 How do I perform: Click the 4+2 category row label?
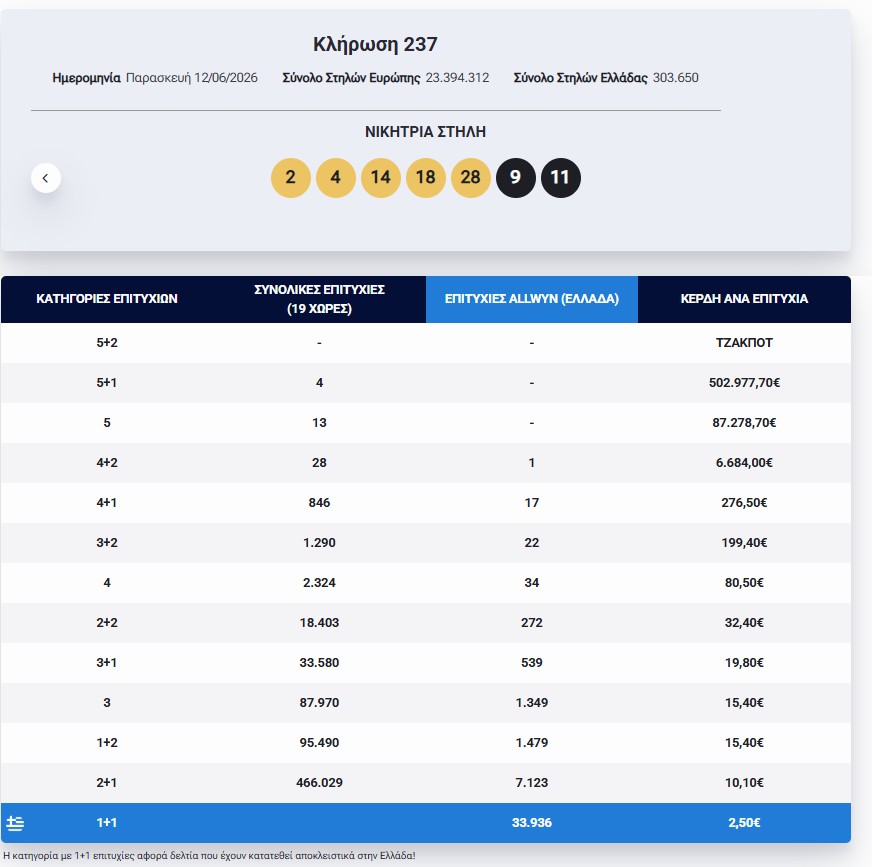pyautogui.click(x=107, y=463)
